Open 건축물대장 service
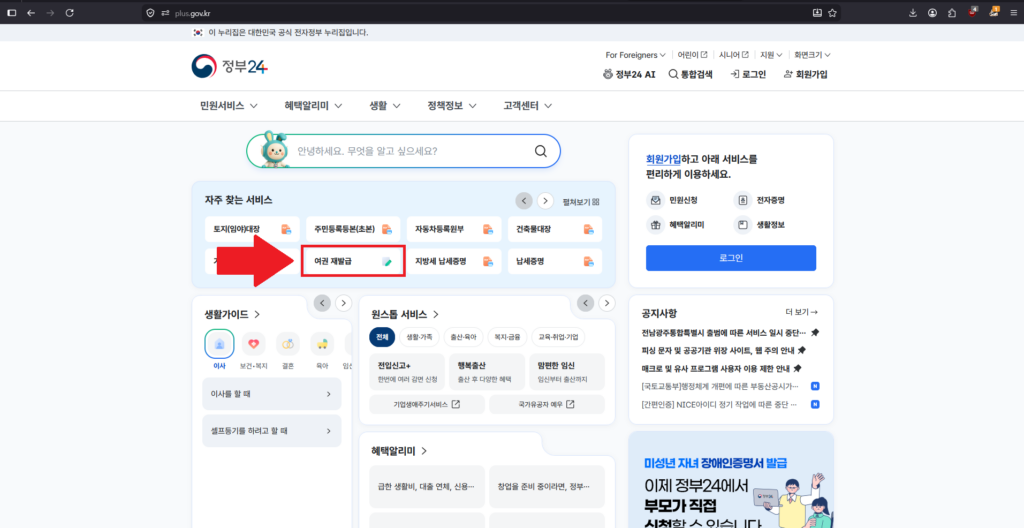This screenshot has width=1024, height=528. (555, 229)
